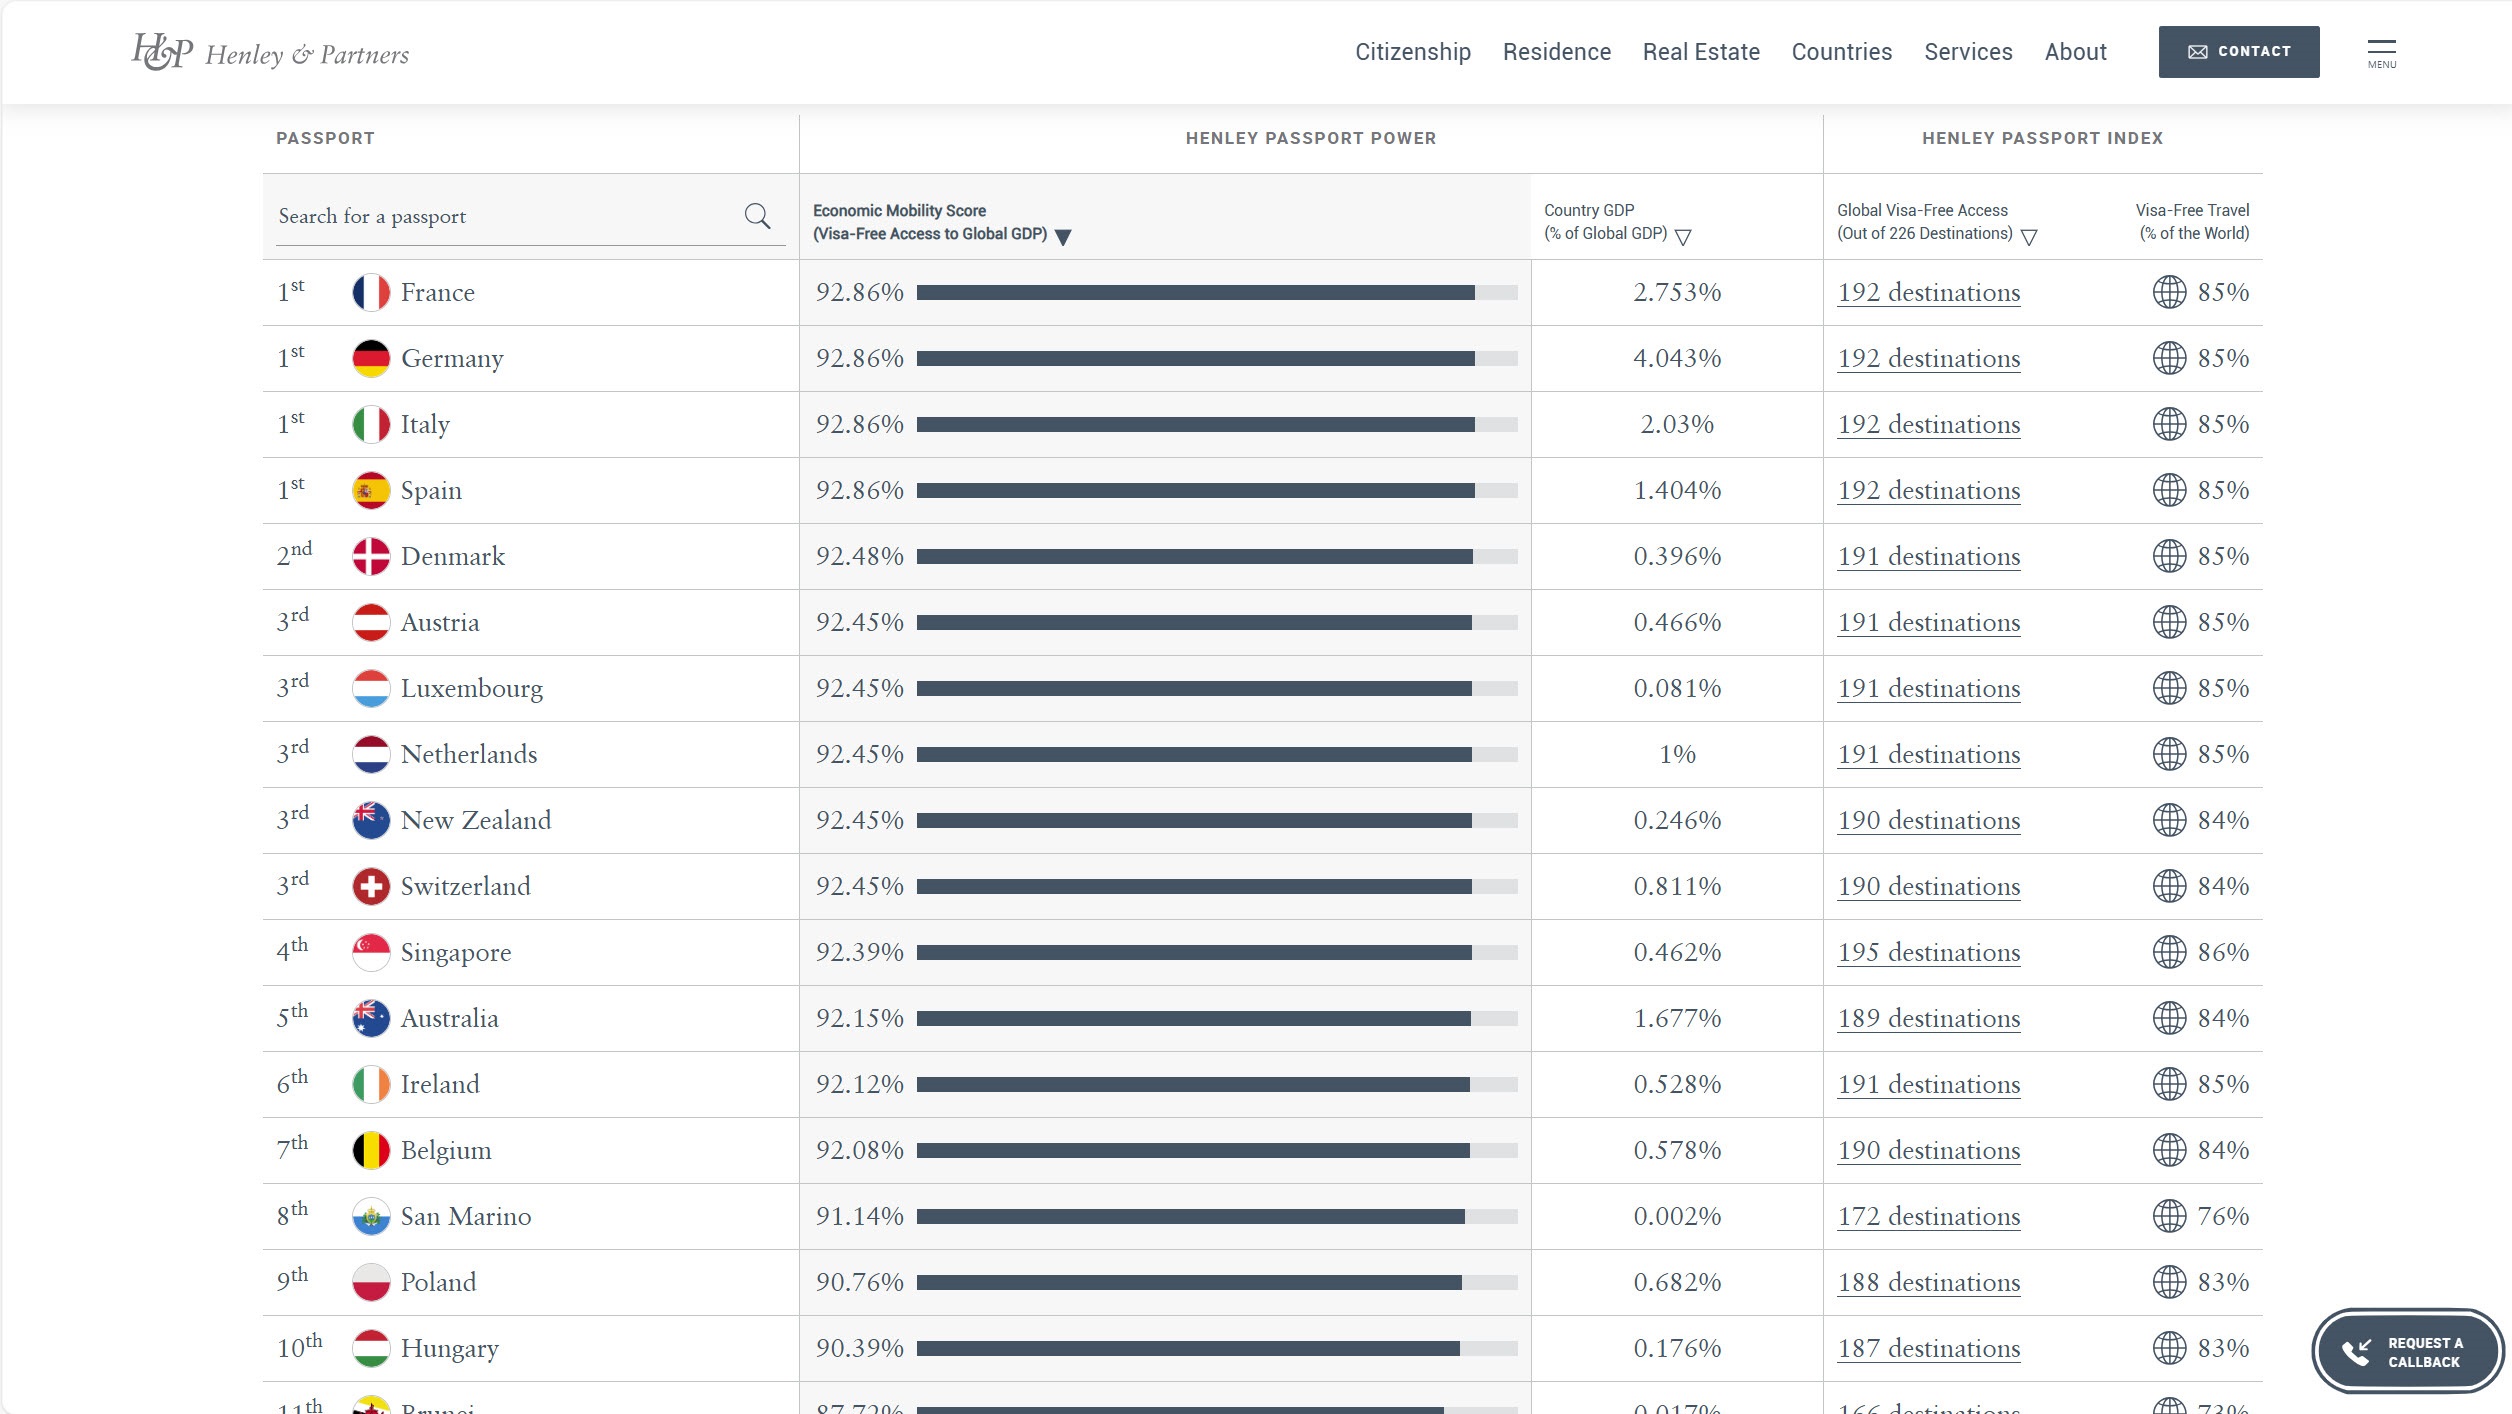Click the Poland flag icon
Screen dimensions: 2512x1414
pos(371,1282)
